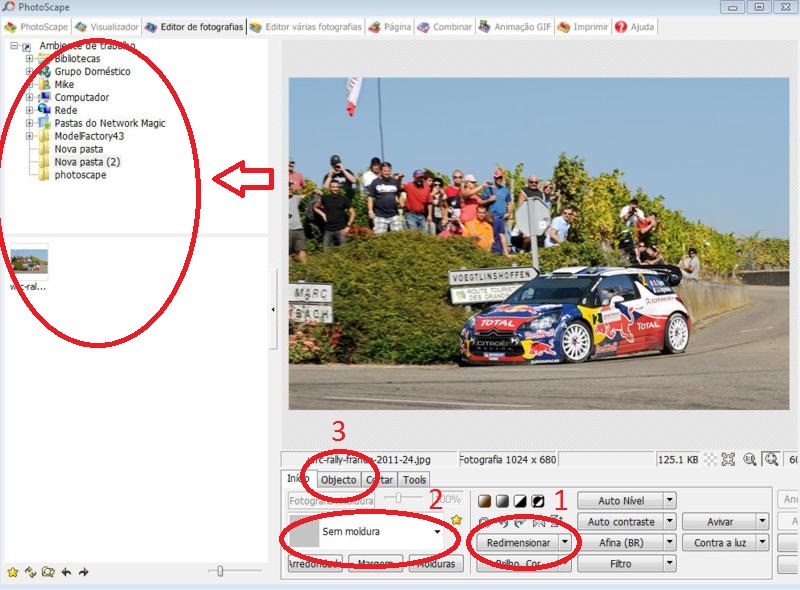Open the Ajuda help tab
The height and width of the screenshot is (590, 800).
click(634, 27)
